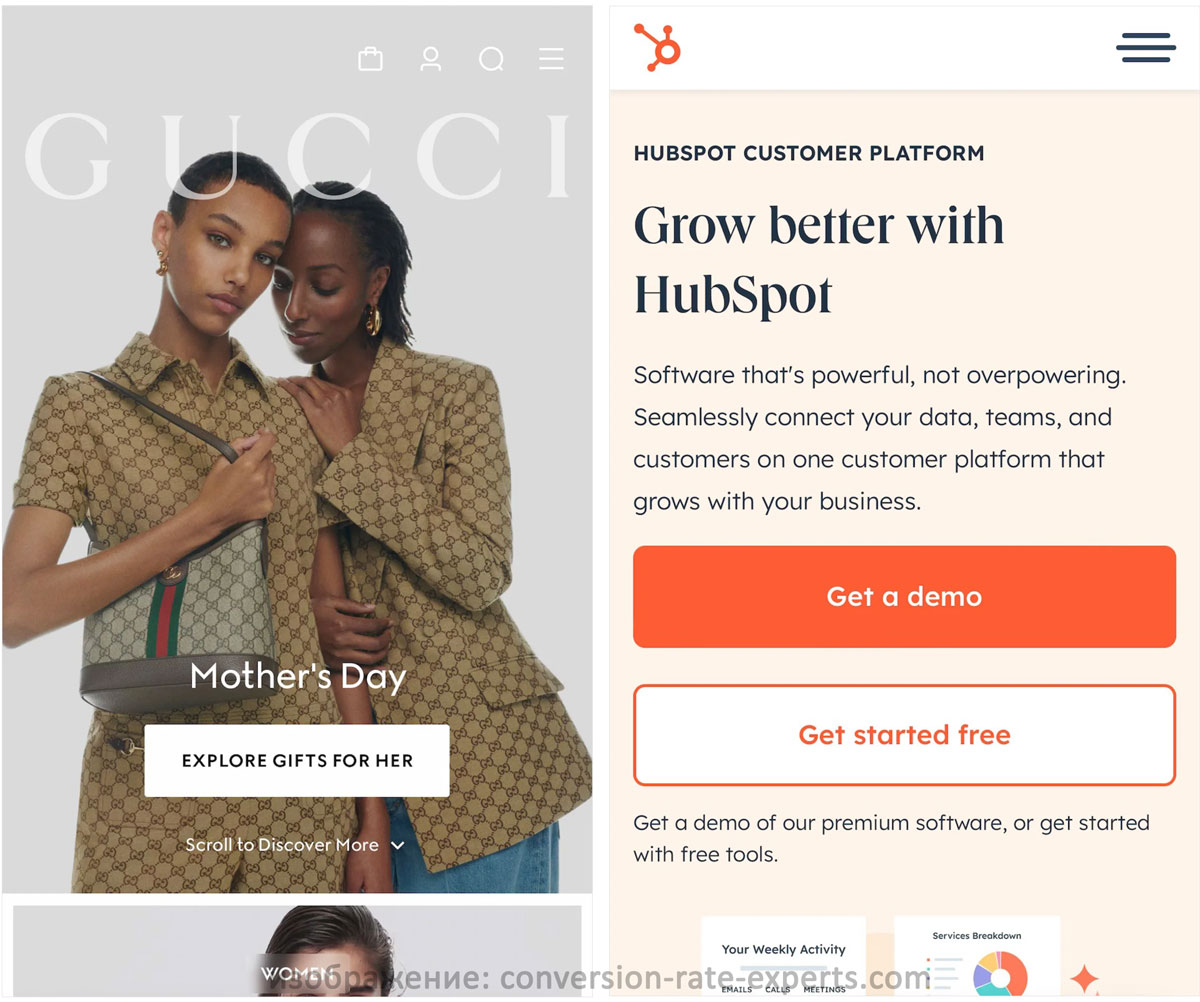Open the Women category thumbnail

pos(297,950)
